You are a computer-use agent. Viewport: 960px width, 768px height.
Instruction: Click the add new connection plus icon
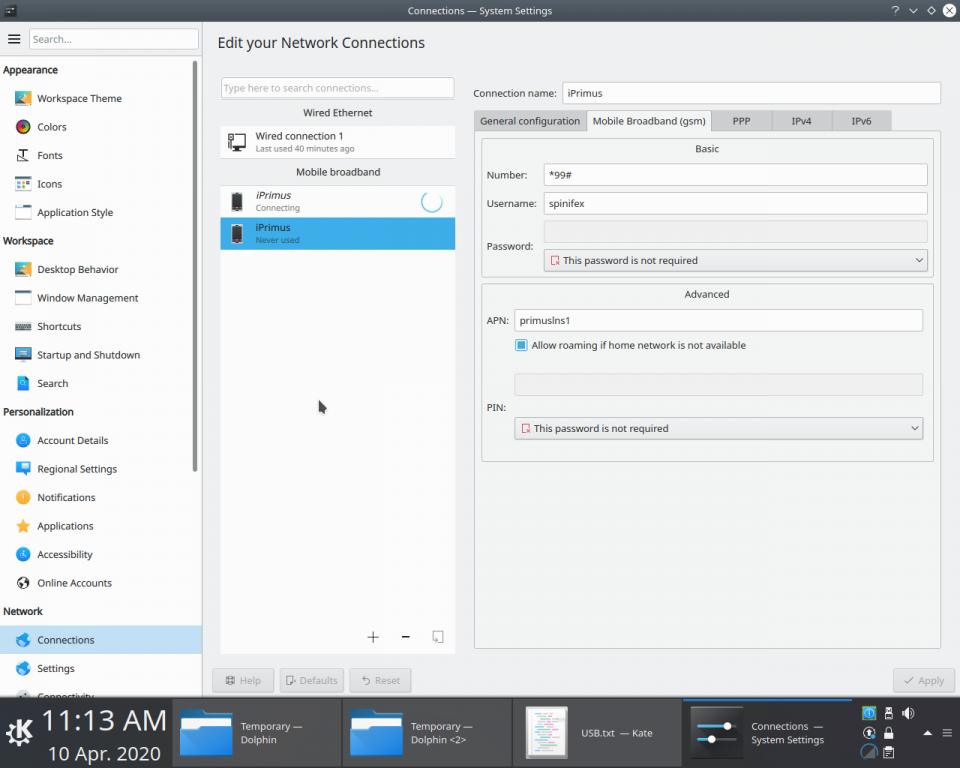373,637
